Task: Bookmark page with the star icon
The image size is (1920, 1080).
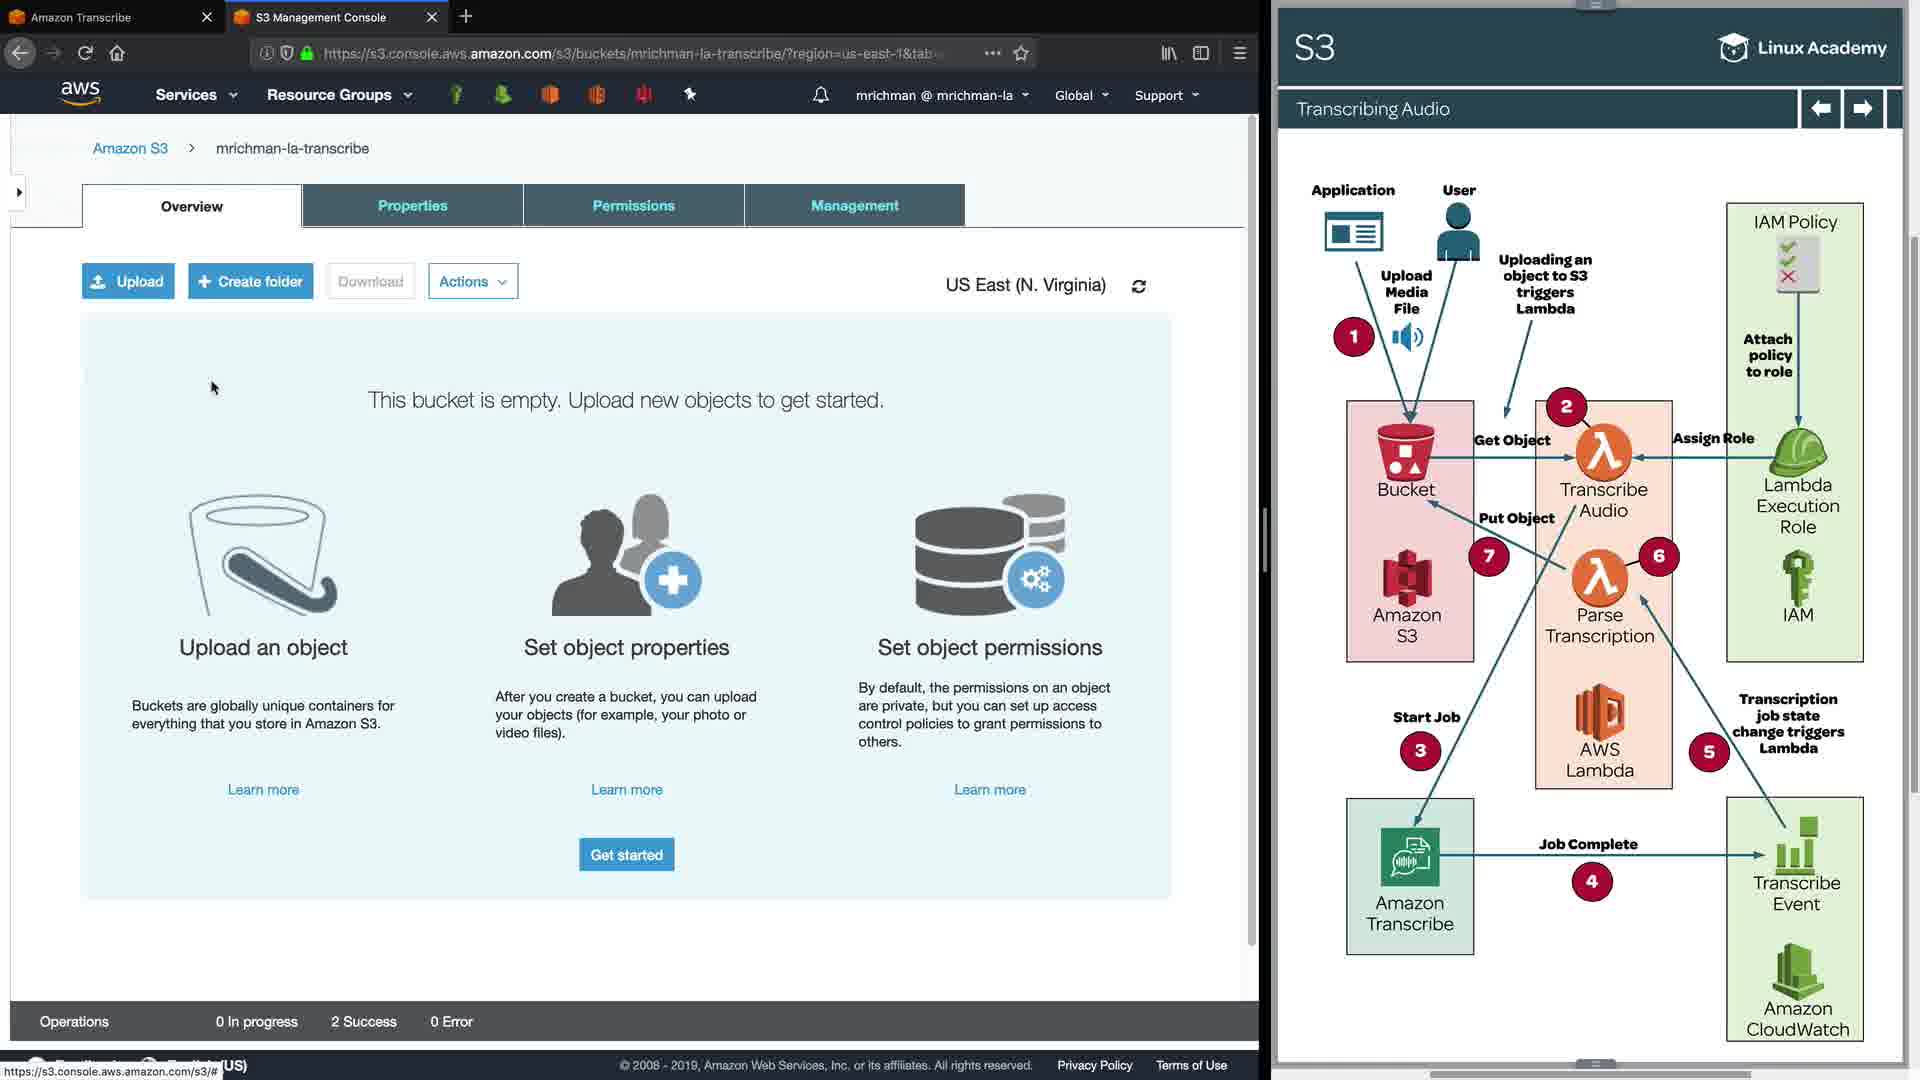Action: (x=1021, y=53)
